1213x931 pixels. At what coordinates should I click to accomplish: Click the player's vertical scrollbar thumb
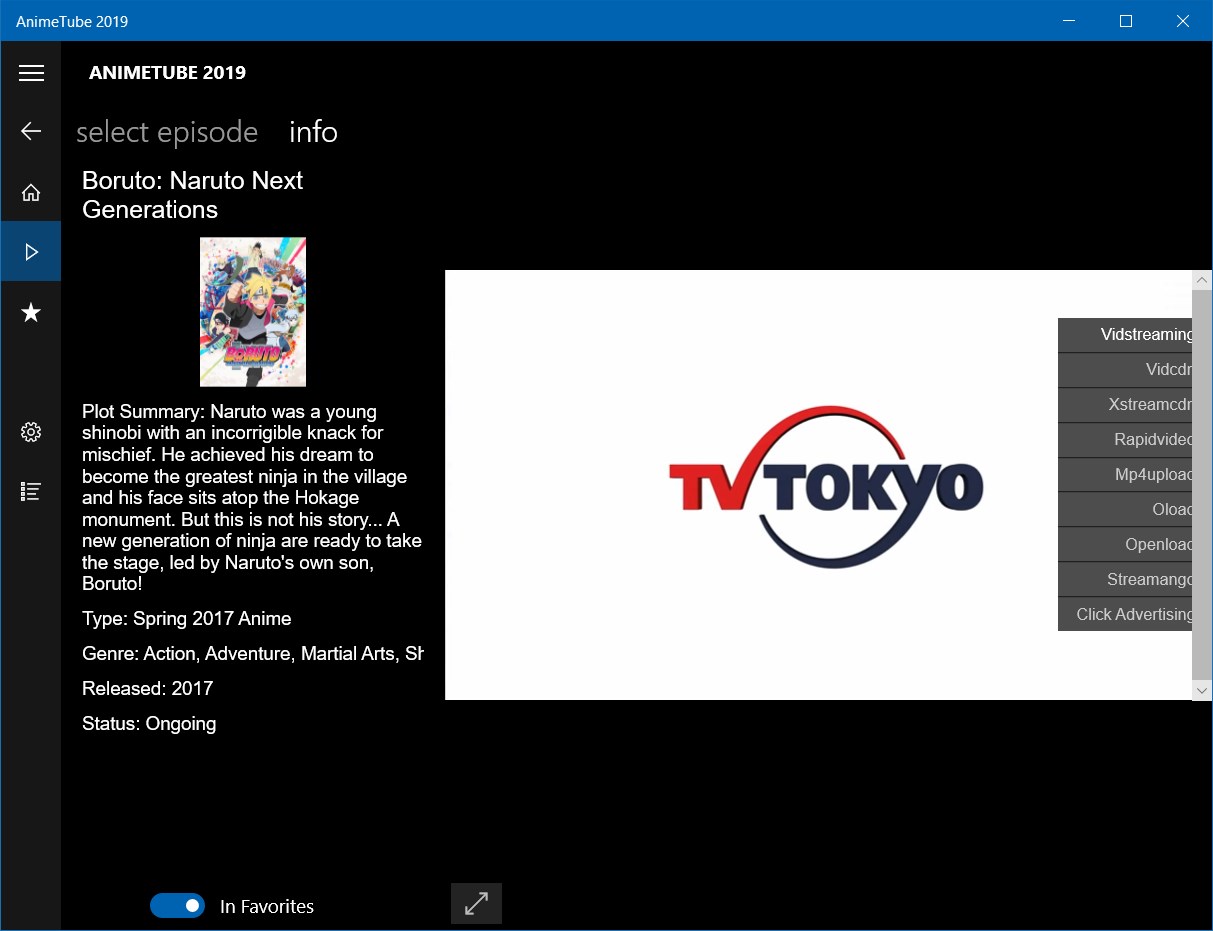click(x=1202, y=485)
